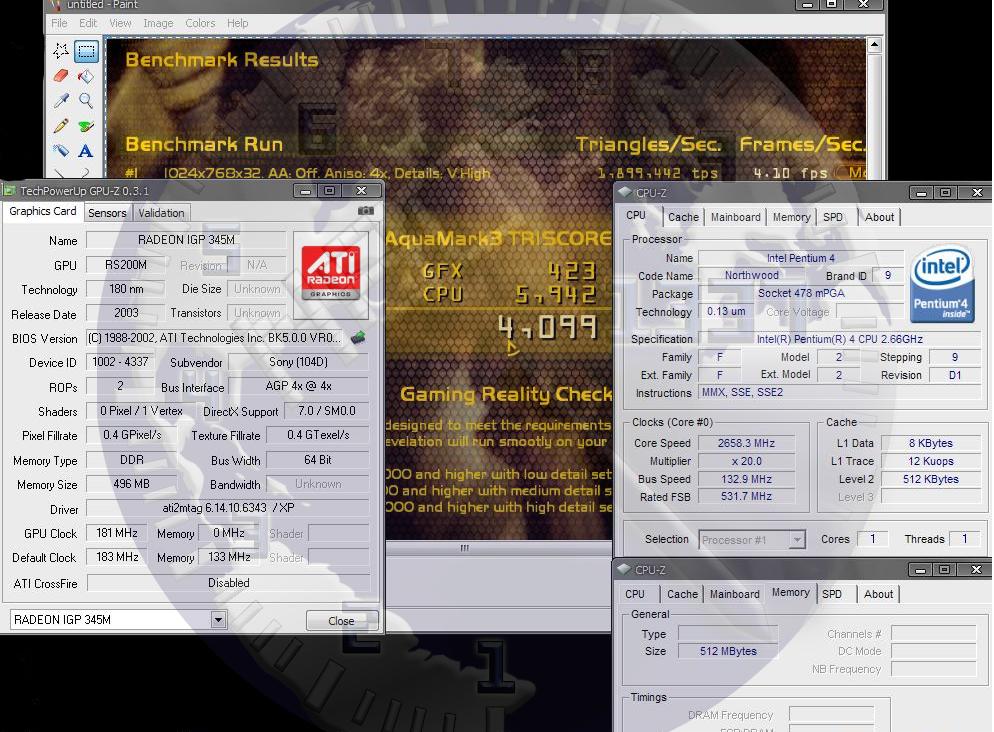Click the Package value Socket 478 mPGA
This screenshot has height=732, width=994.
(x=801, y=293)
